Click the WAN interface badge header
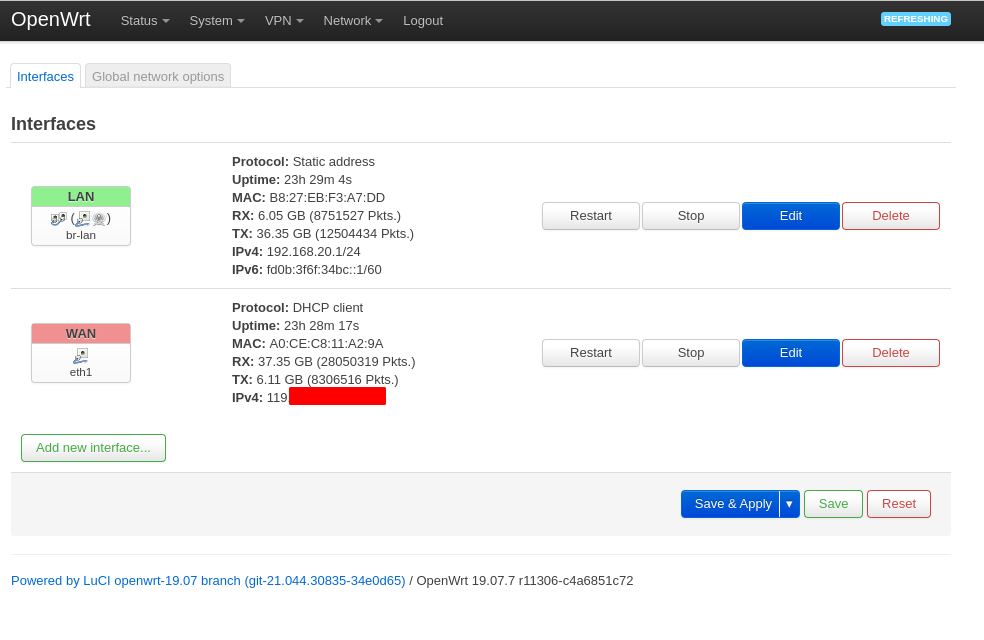The height and width of the screenshot is (640, 984). 81,333
